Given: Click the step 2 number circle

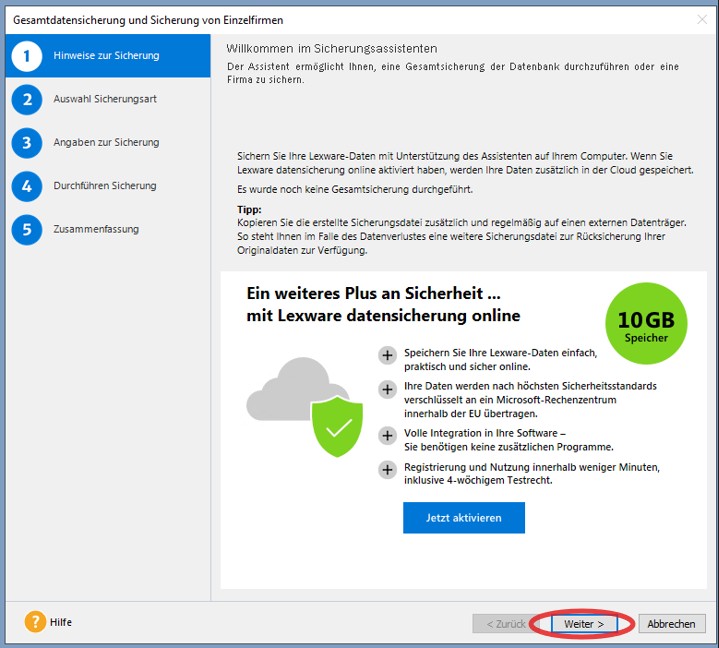Looking at the screenshot, I should click(27, 100).
